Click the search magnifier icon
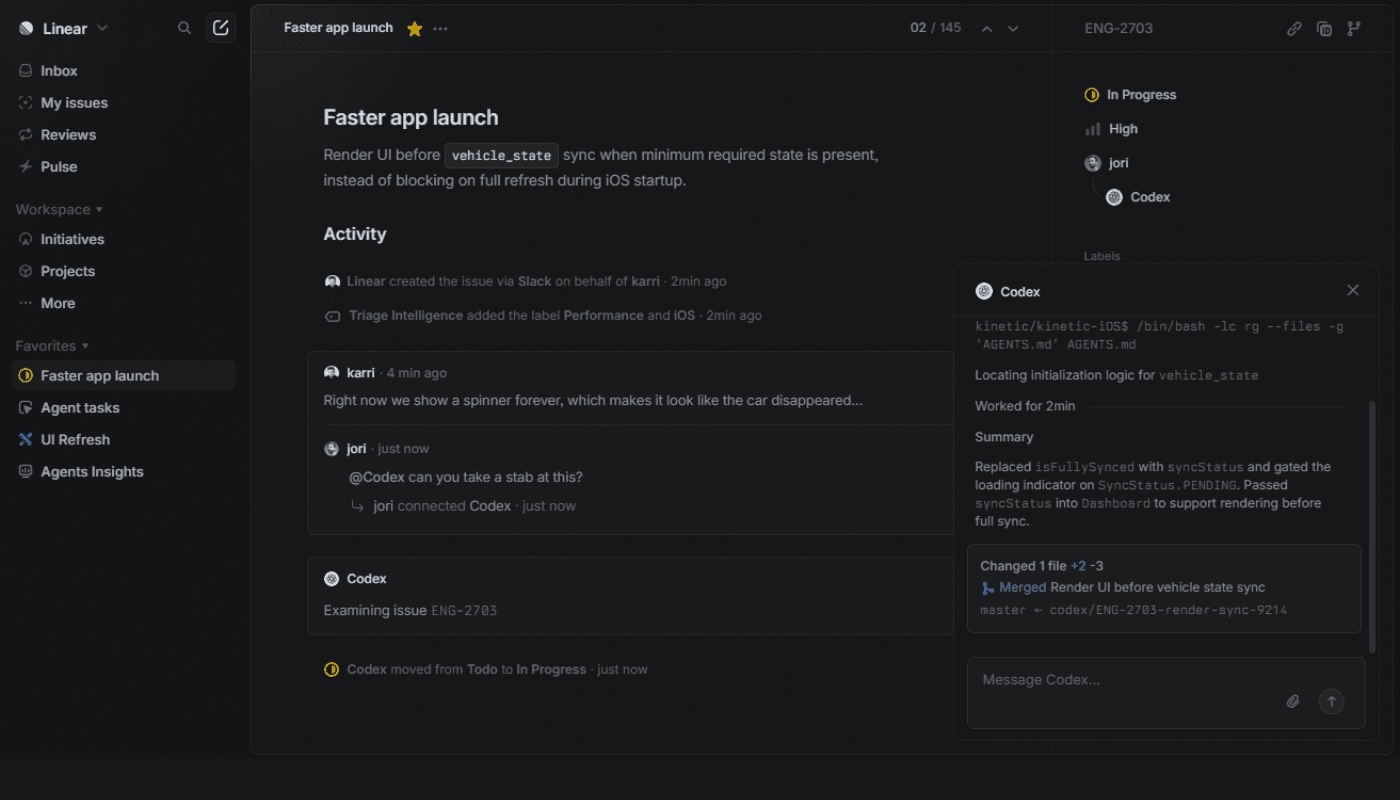The width and height of the screenshot is (1400, 800). pos(184,28)
